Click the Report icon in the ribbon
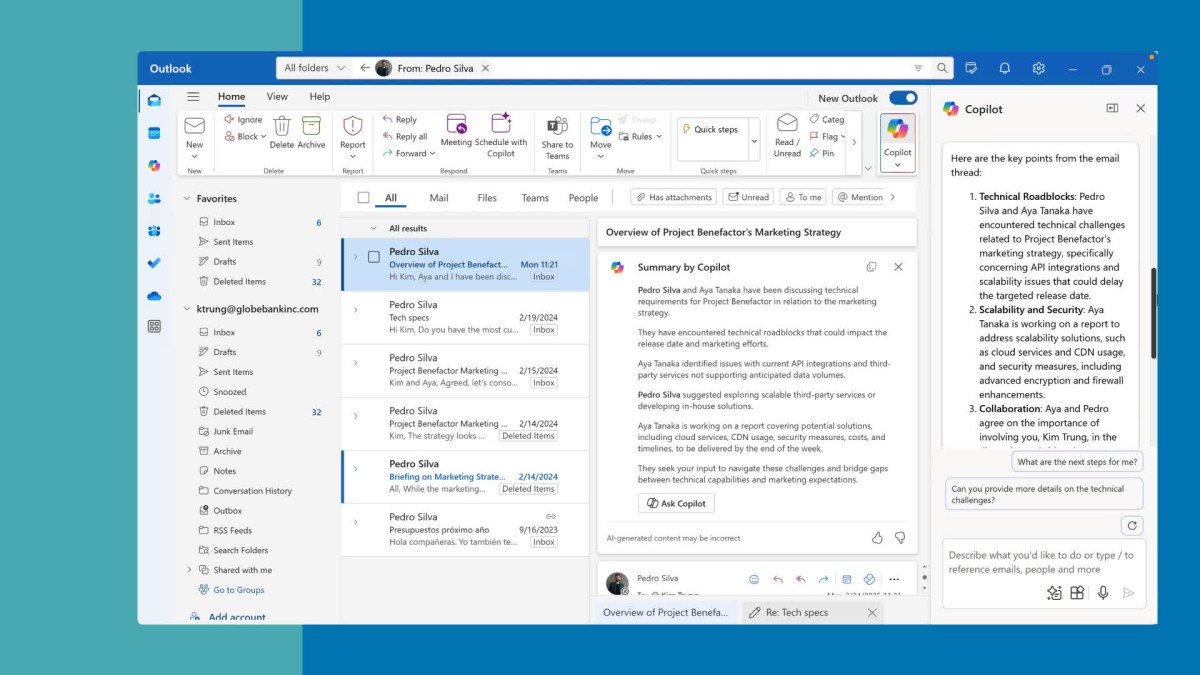 pyautogui.click(x=352, y=126)
